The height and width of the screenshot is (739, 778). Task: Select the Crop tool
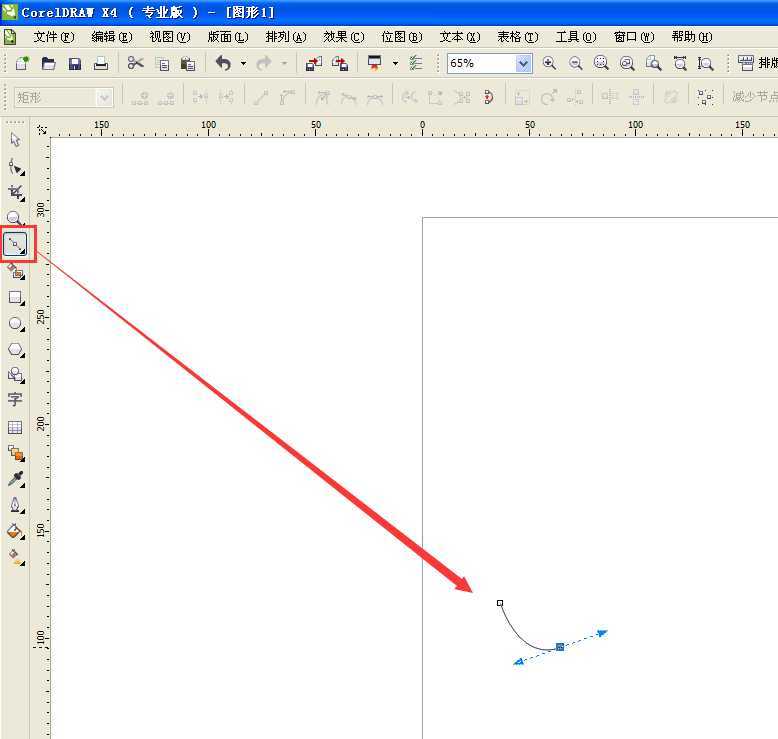click(15, 192)
